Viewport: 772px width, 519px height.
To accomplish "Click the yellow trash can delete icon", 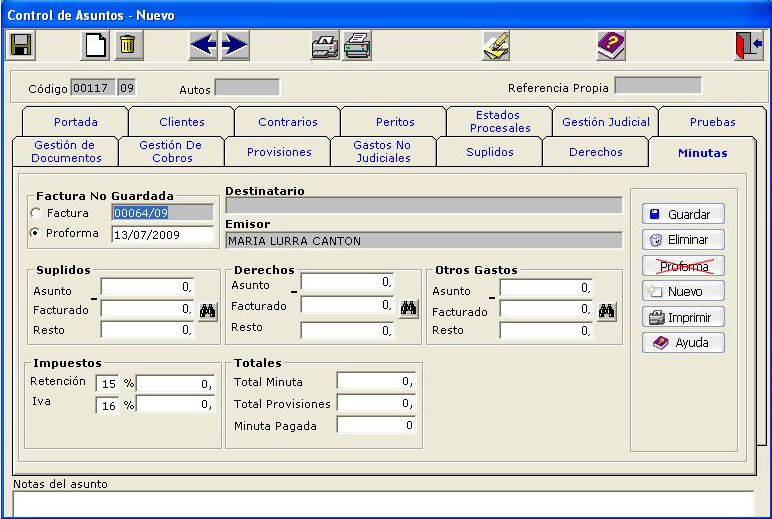I will [x=126, y=45].
